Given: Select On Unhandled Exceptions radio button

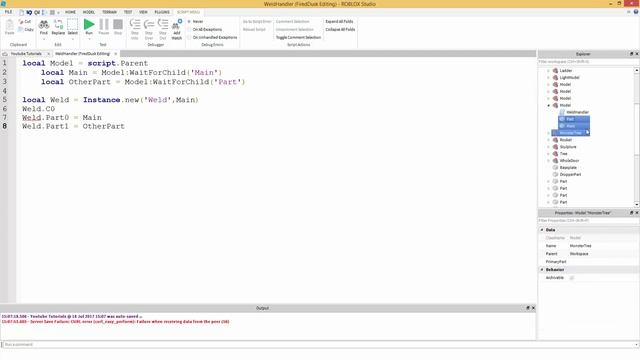Looking at the screenshot, I should tap(189, 37).
